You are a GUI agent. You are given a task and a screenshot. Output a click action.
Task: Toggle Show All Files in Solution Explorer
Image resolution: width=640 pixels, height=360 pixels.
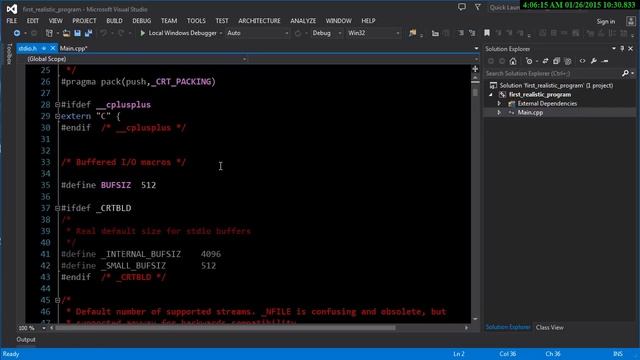pos(568,61)
